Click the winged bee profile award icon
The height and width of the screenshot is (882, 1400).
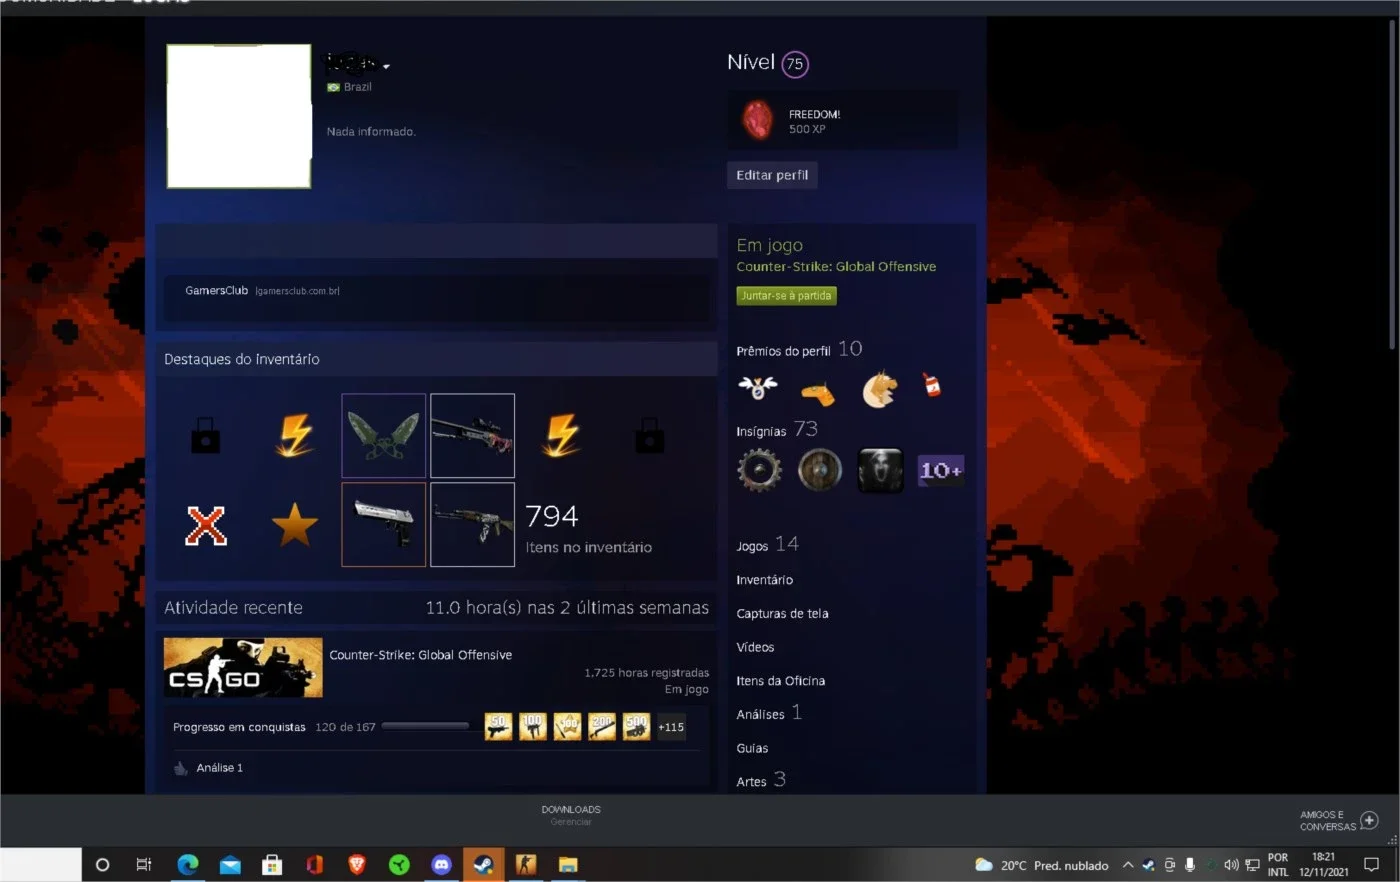coord(757,387)
